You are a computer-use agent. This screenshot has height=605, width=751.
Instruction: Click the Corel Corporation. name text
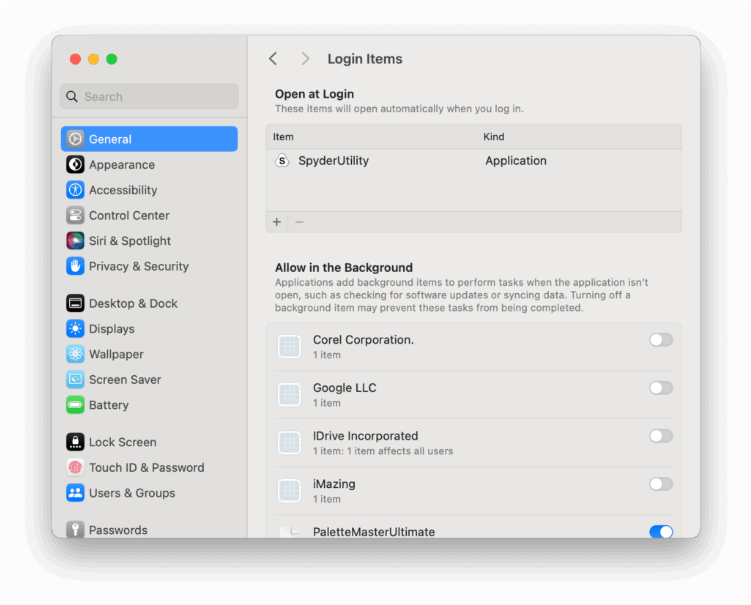pos(363,340)
